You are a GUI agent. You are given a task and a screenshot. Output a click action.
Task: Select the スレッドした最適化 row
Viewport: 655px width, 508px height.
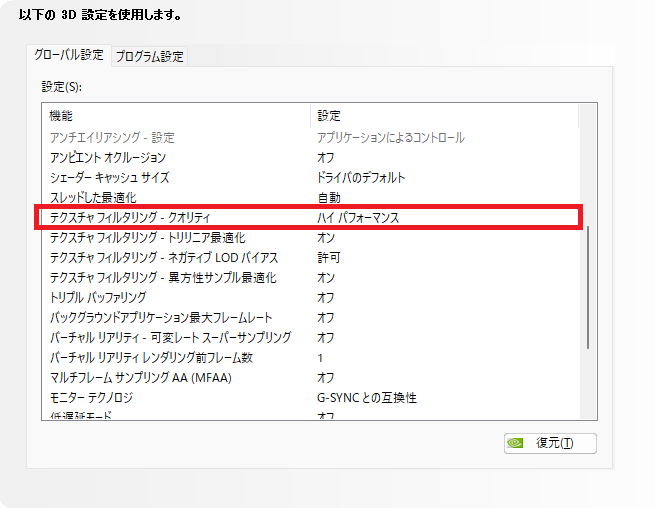coord(311,198)
